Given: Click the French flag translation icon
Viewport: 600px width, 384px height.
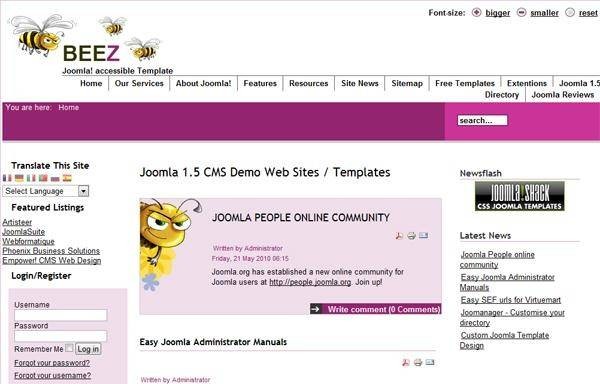Looking at the screenshot, I should pyautogui.click(x=7, y=178).
